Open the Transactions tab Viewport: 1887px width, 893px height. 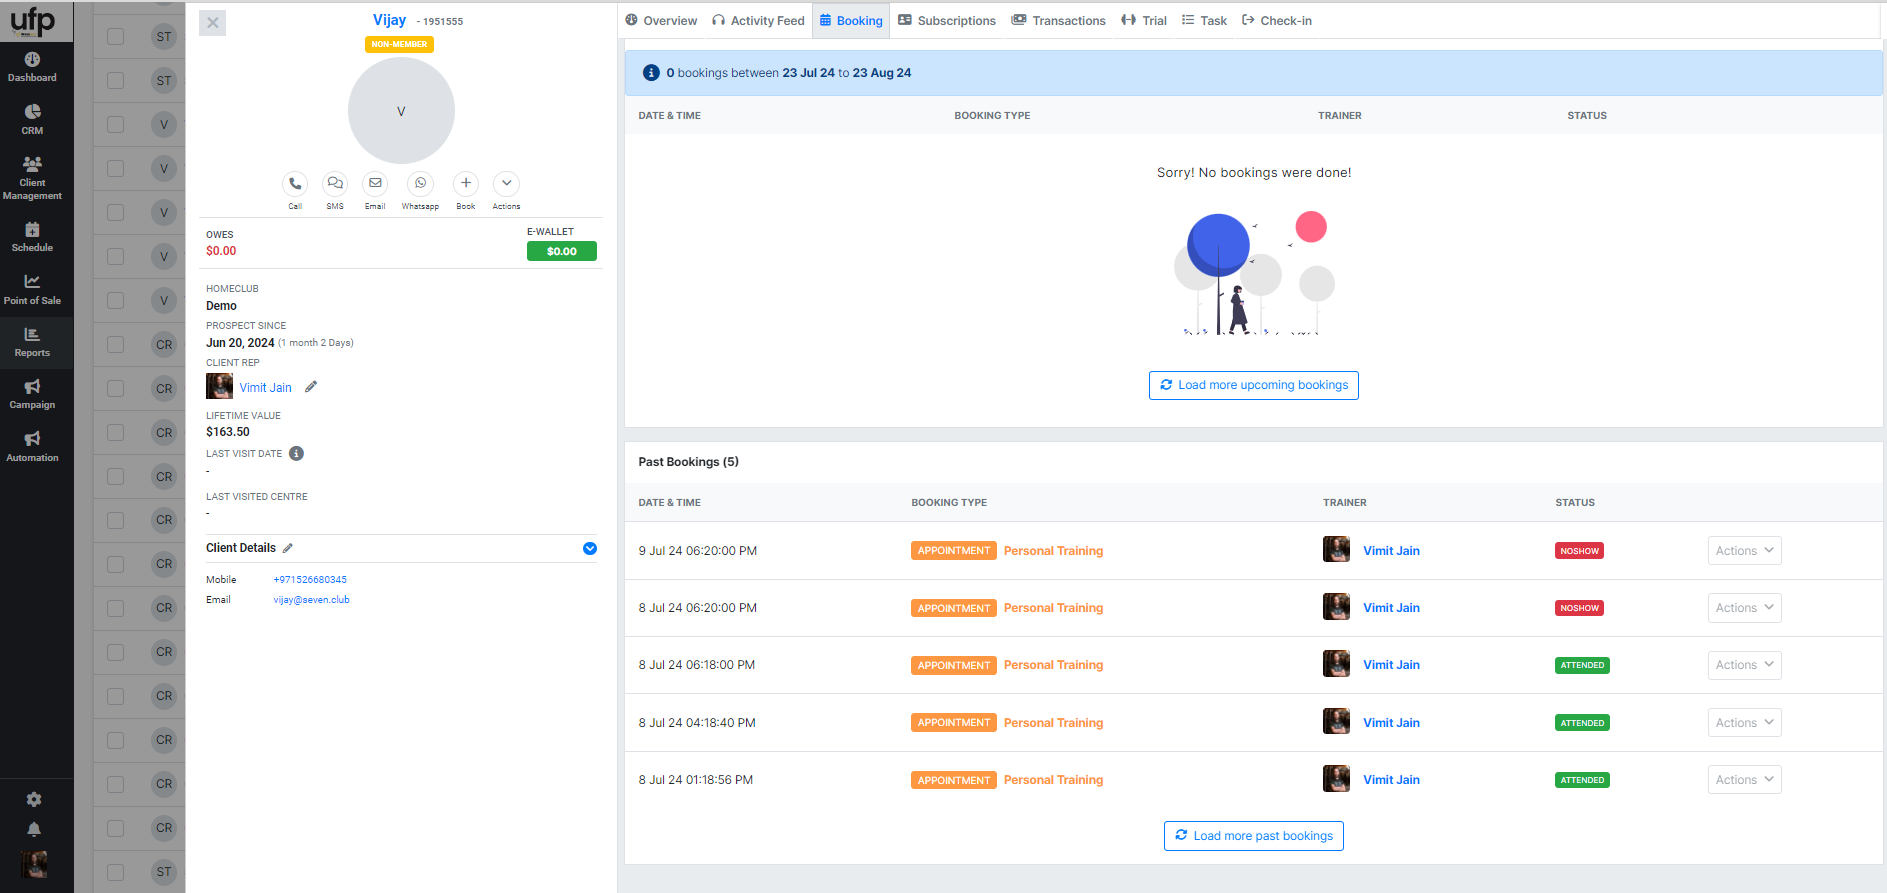click(x=1059, y=21)
